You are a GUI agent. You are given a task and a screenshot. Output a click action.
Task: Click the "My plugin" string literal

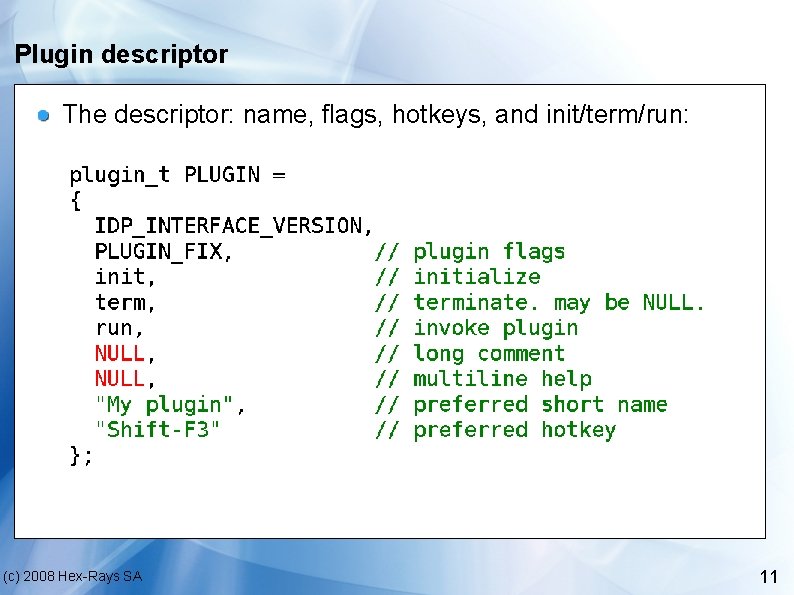point(164,405)
